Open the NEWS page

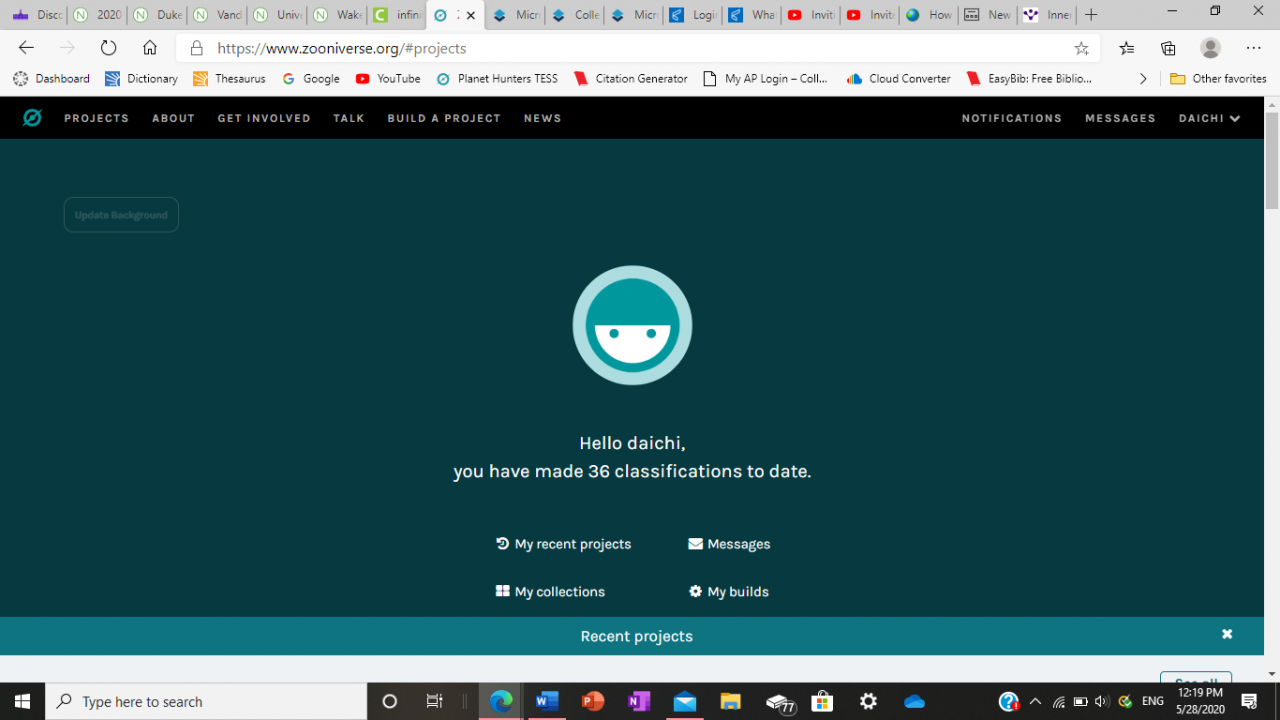point(542,118)
